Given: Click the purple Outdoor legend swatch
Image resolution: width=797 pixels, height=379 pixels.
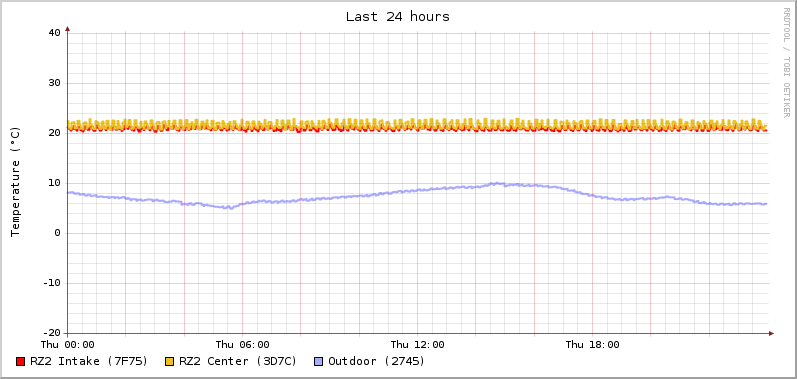Looking at the screenshot, I should coord(318,362).
